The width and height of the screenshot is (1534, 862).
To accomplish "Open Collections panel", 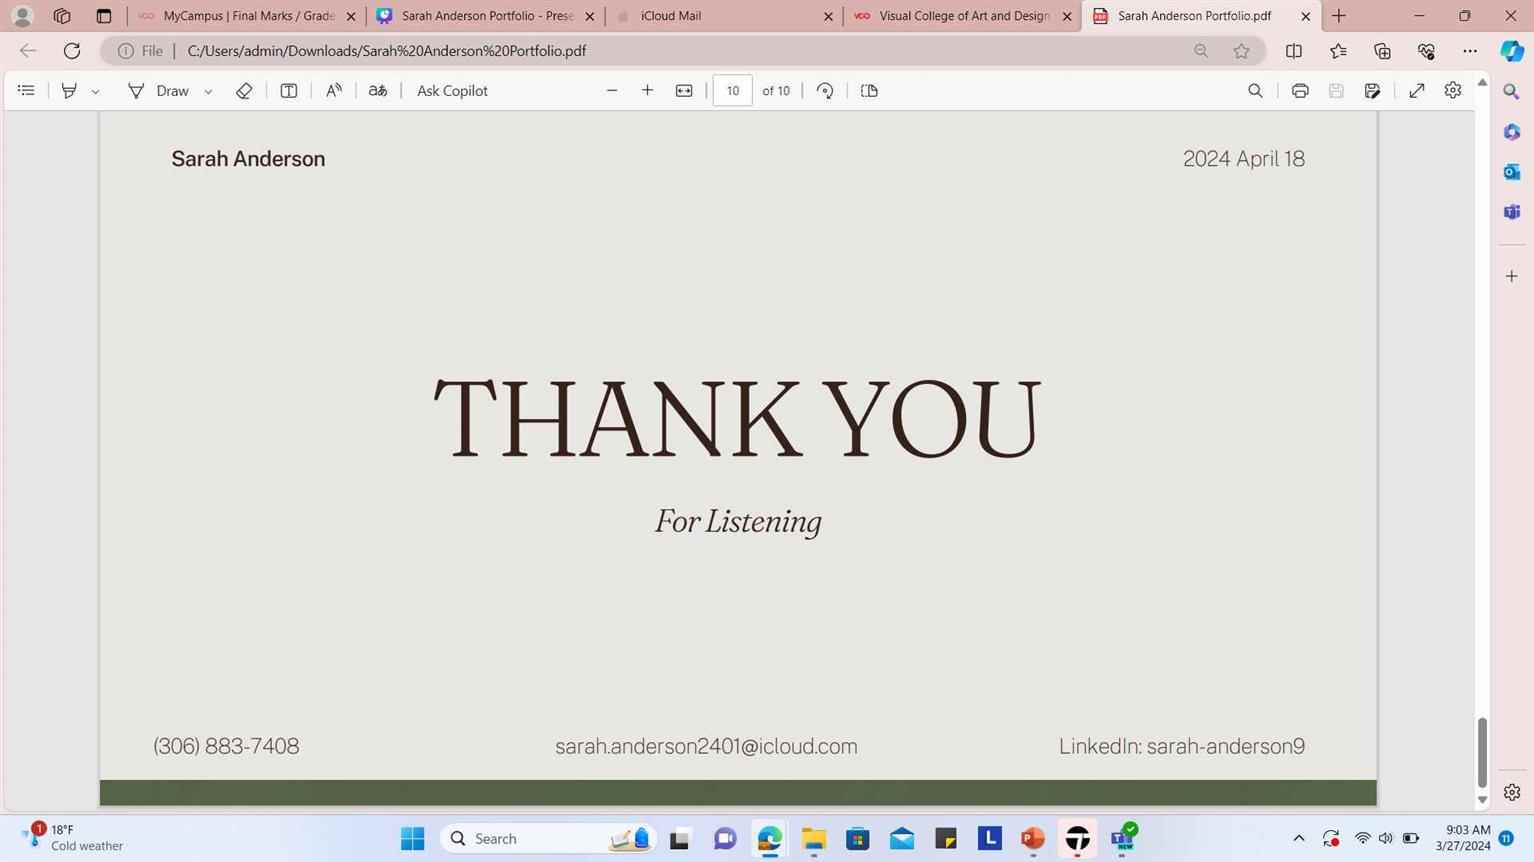I will pyautogui.click(x=1382, y=51).
